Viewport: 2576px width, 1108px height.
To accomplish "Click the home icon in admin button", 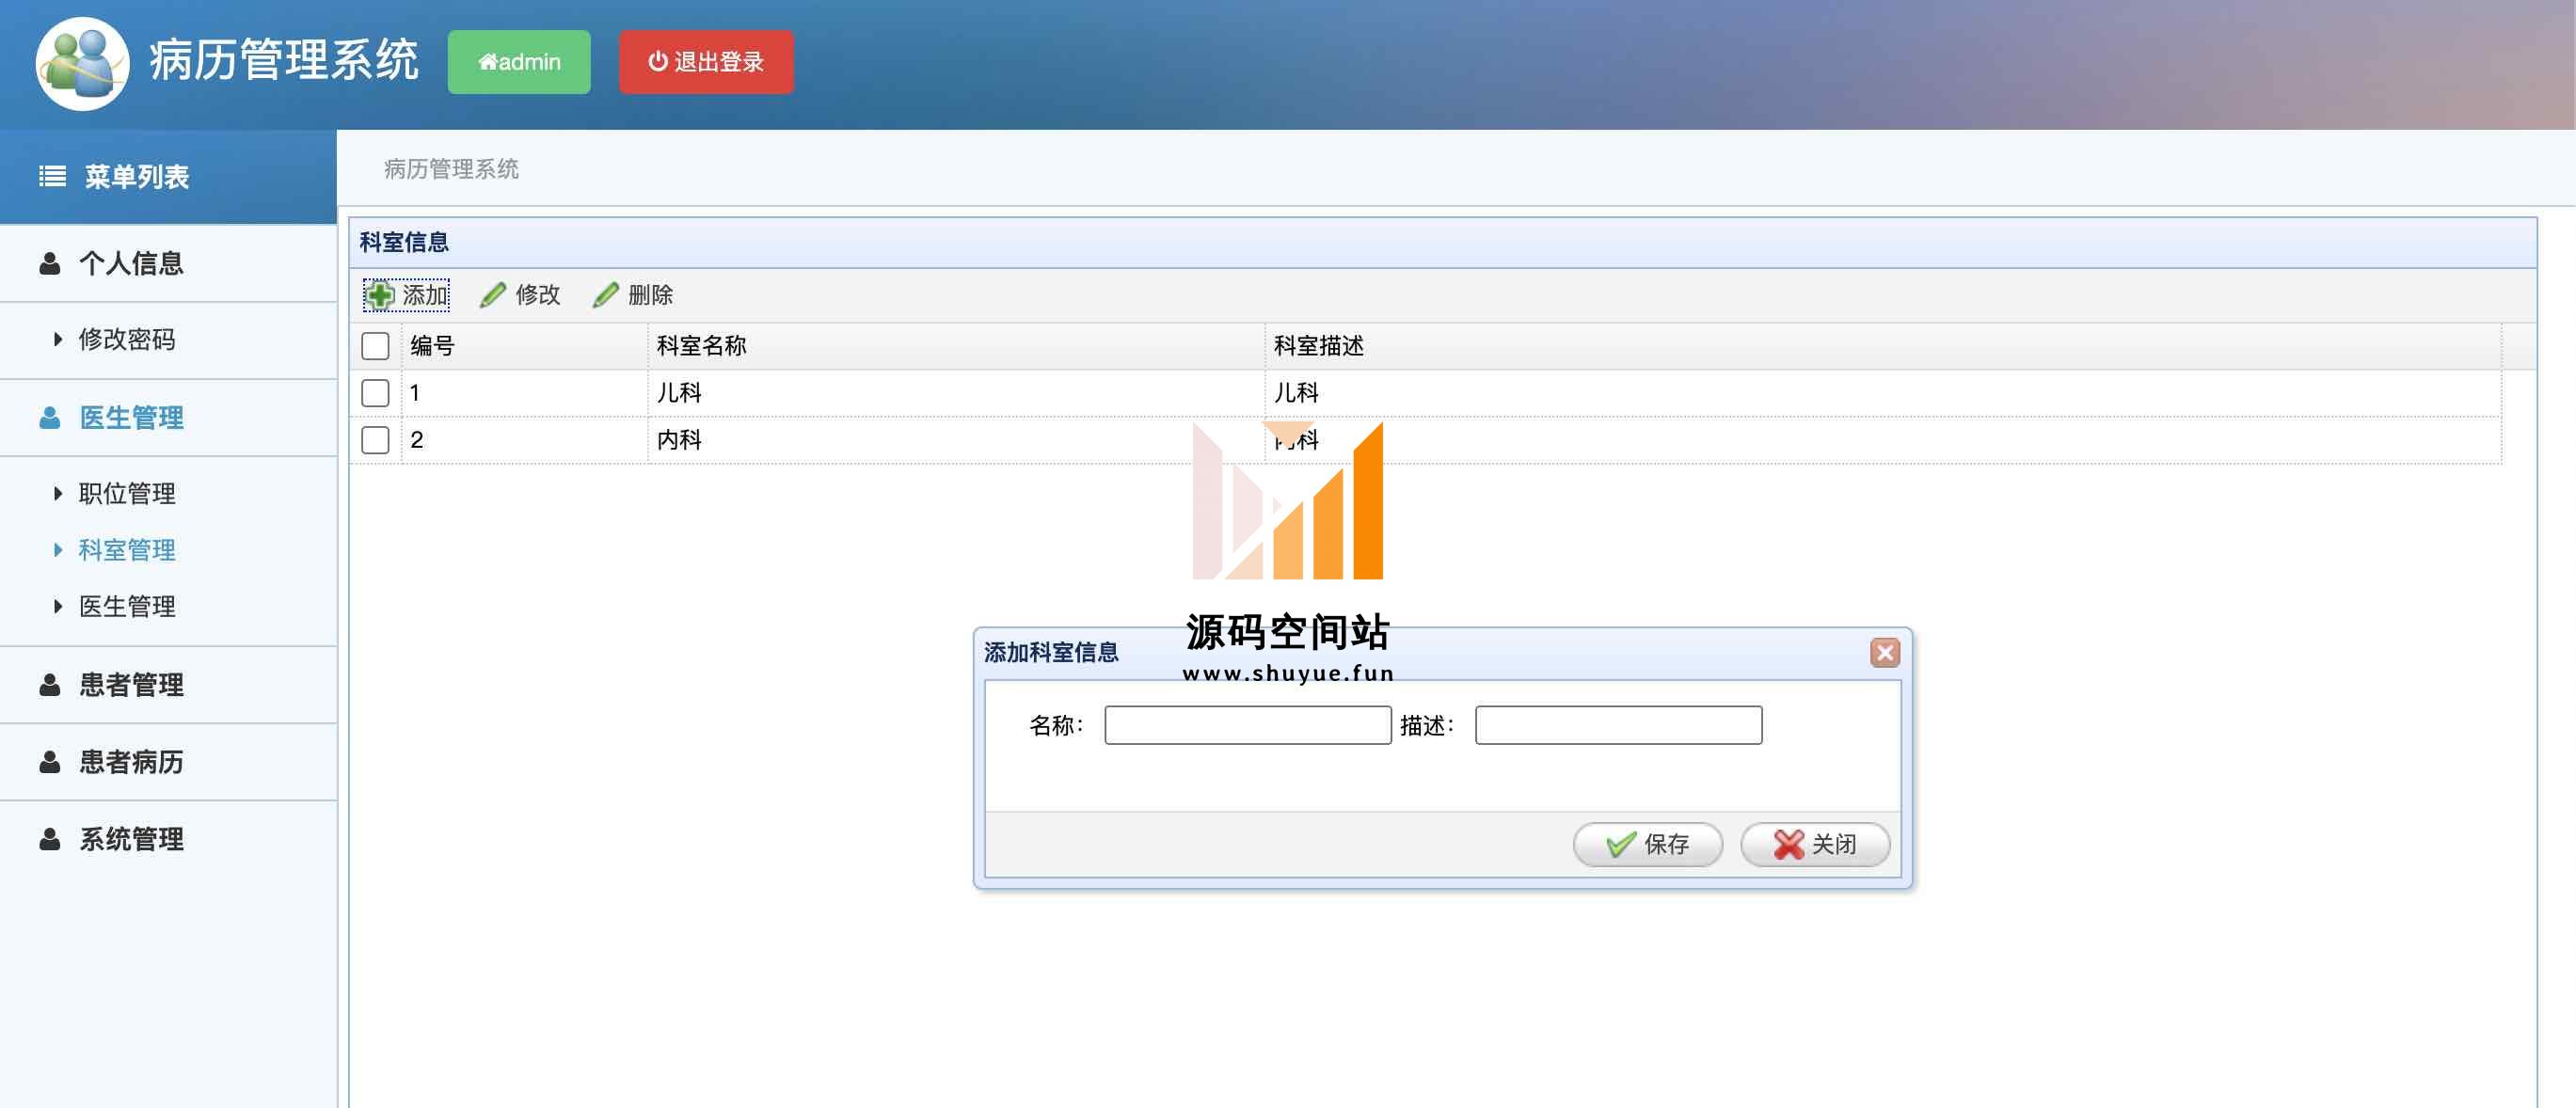I will coord(487,62).
